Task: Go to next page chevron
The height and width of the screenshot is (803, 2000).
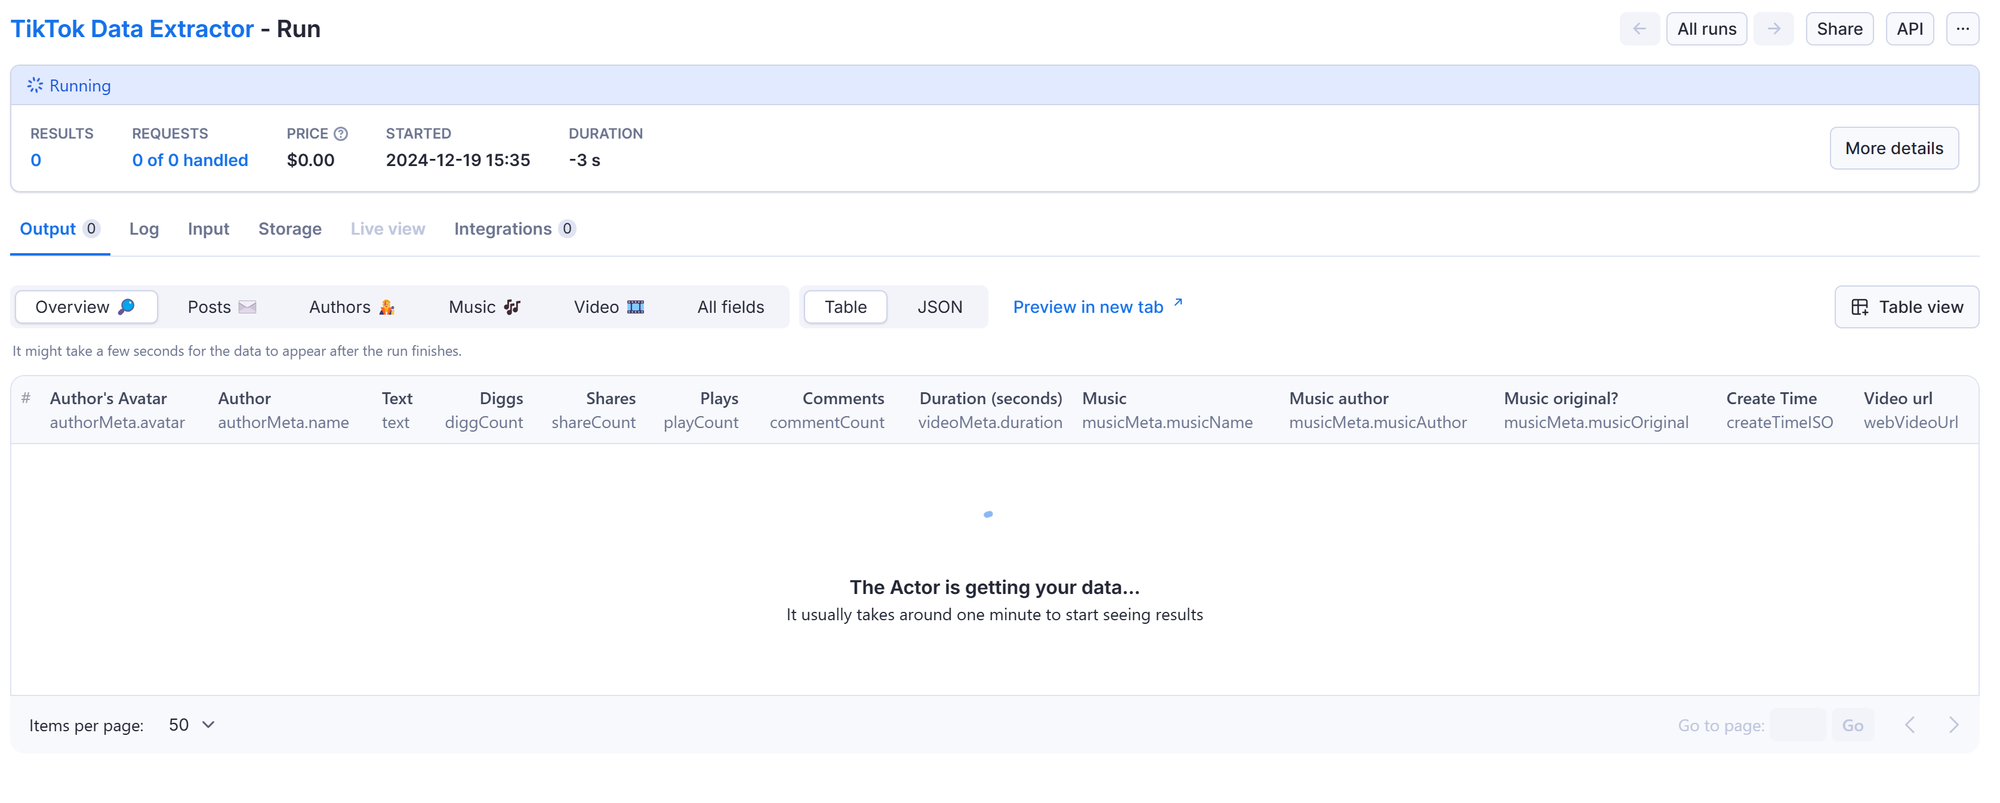Action: [x=1953, y=725]
